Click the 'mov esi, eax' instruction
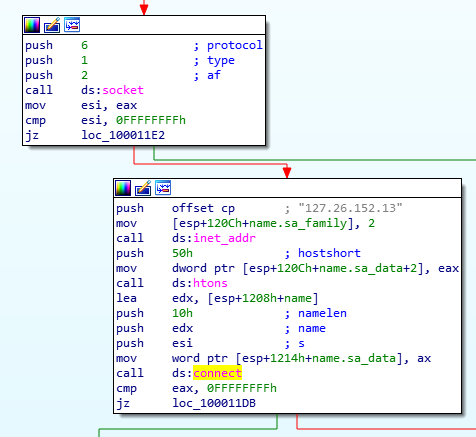The width and height of the screenshot is (476, 437). (x=81, y=105)
